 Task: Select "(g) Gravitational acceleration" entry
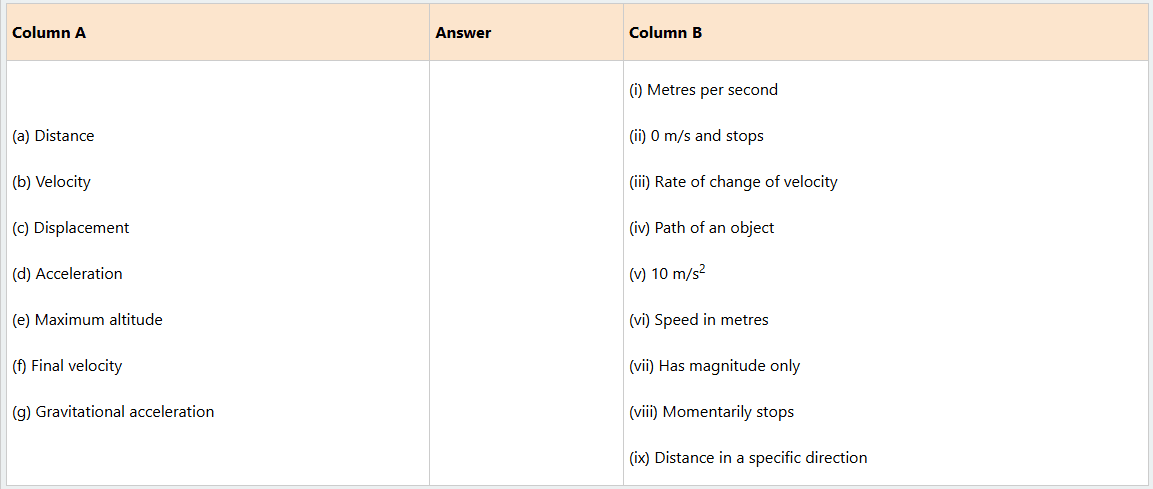(x=113, y=412)
